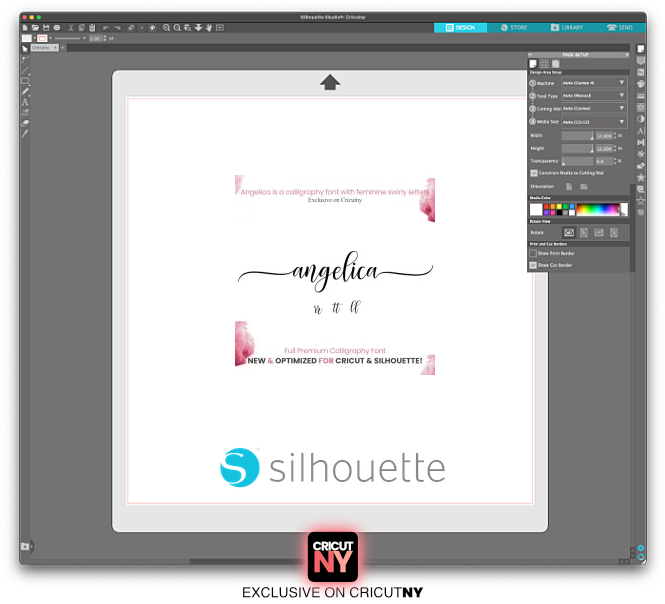The height and width of the screenshot is (604, 665).
Task: Select the Knife tool
Action: tap(25, 134)
